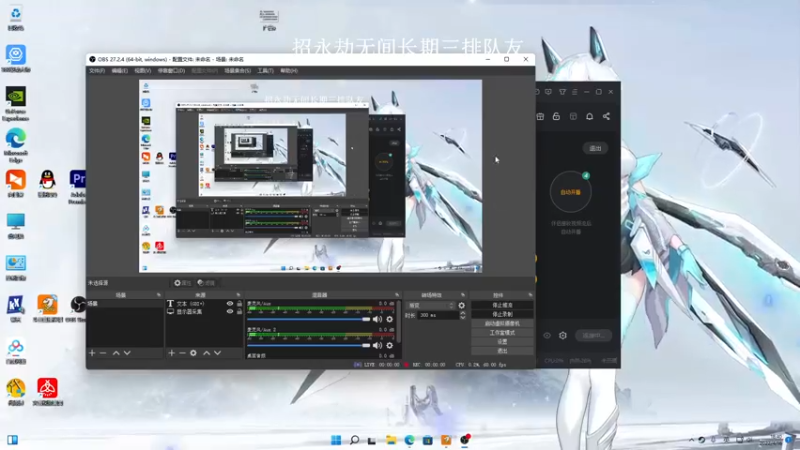Image resolution: width=800 pixels, height=450 pixels.
Task: Remove selected source with minus icon
Action: pos(182,353)
